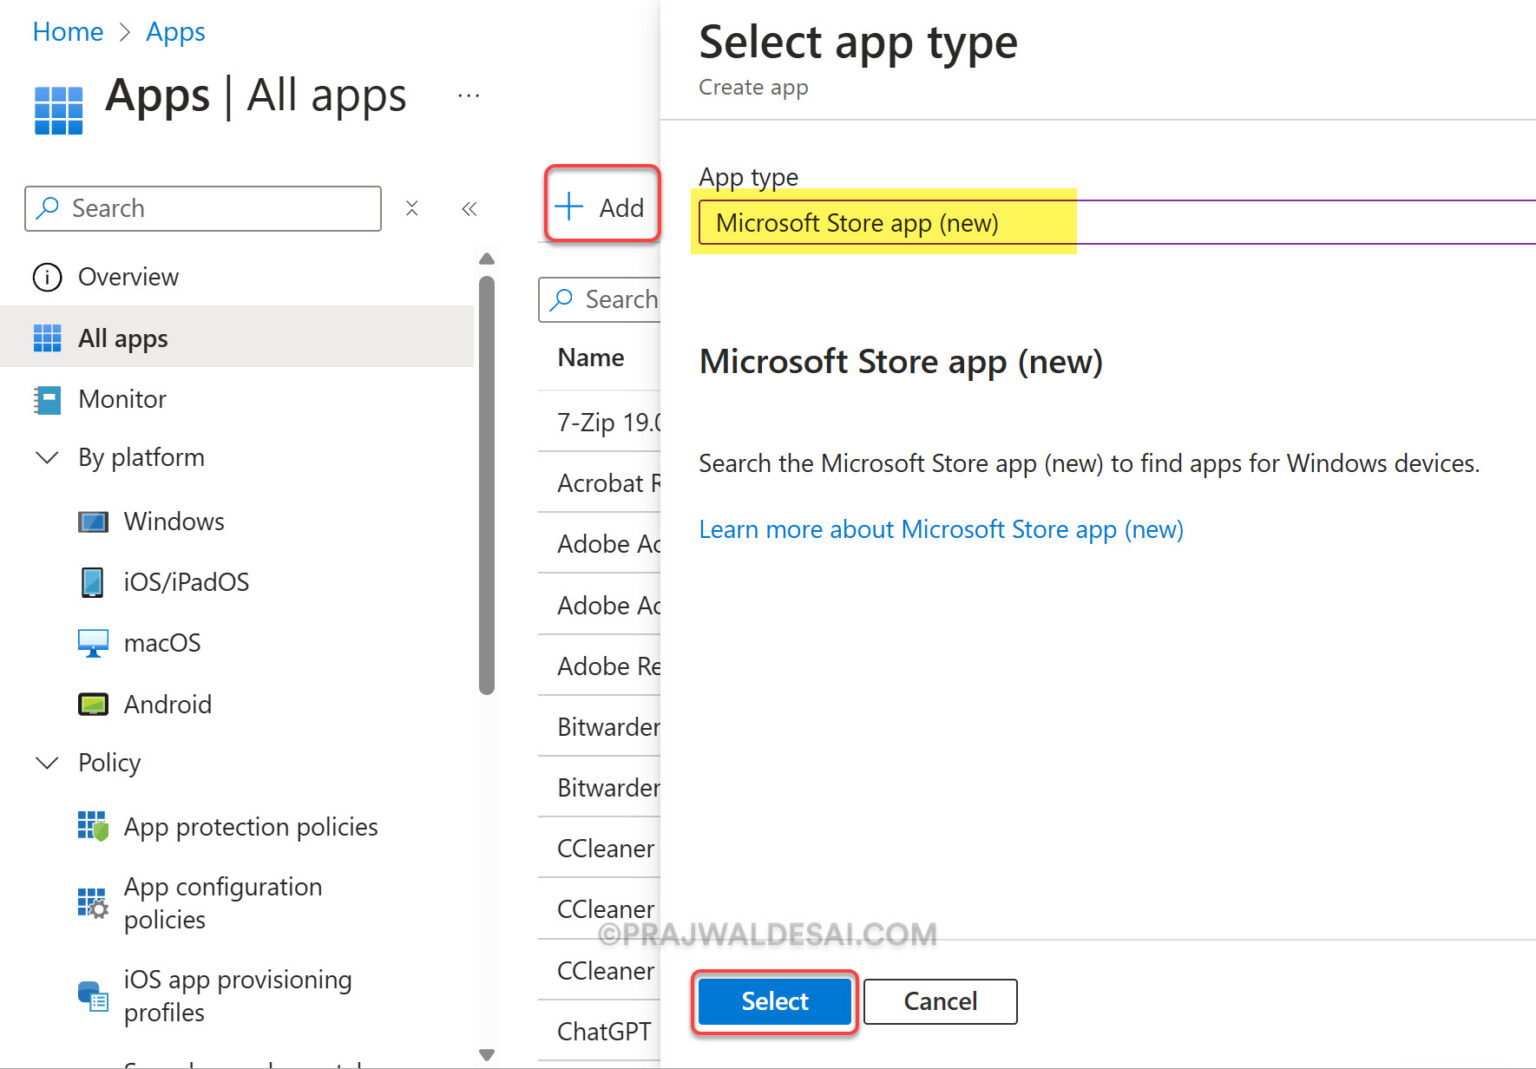
Task: Open the App type dropdown
Action: click(x=1117, y=222)
